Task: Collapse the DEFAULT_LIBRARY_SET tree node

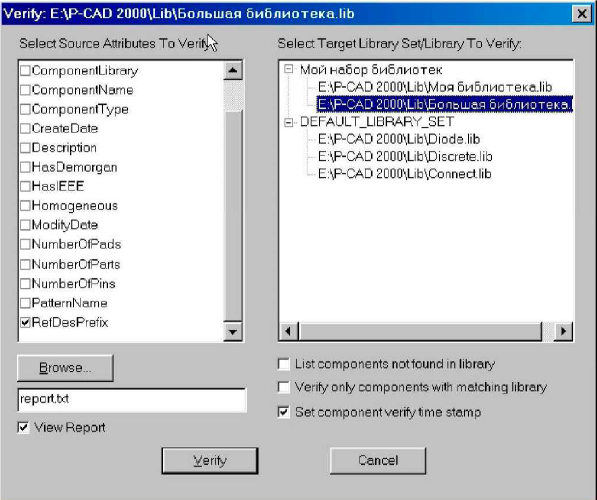Action: coord(289,122)
